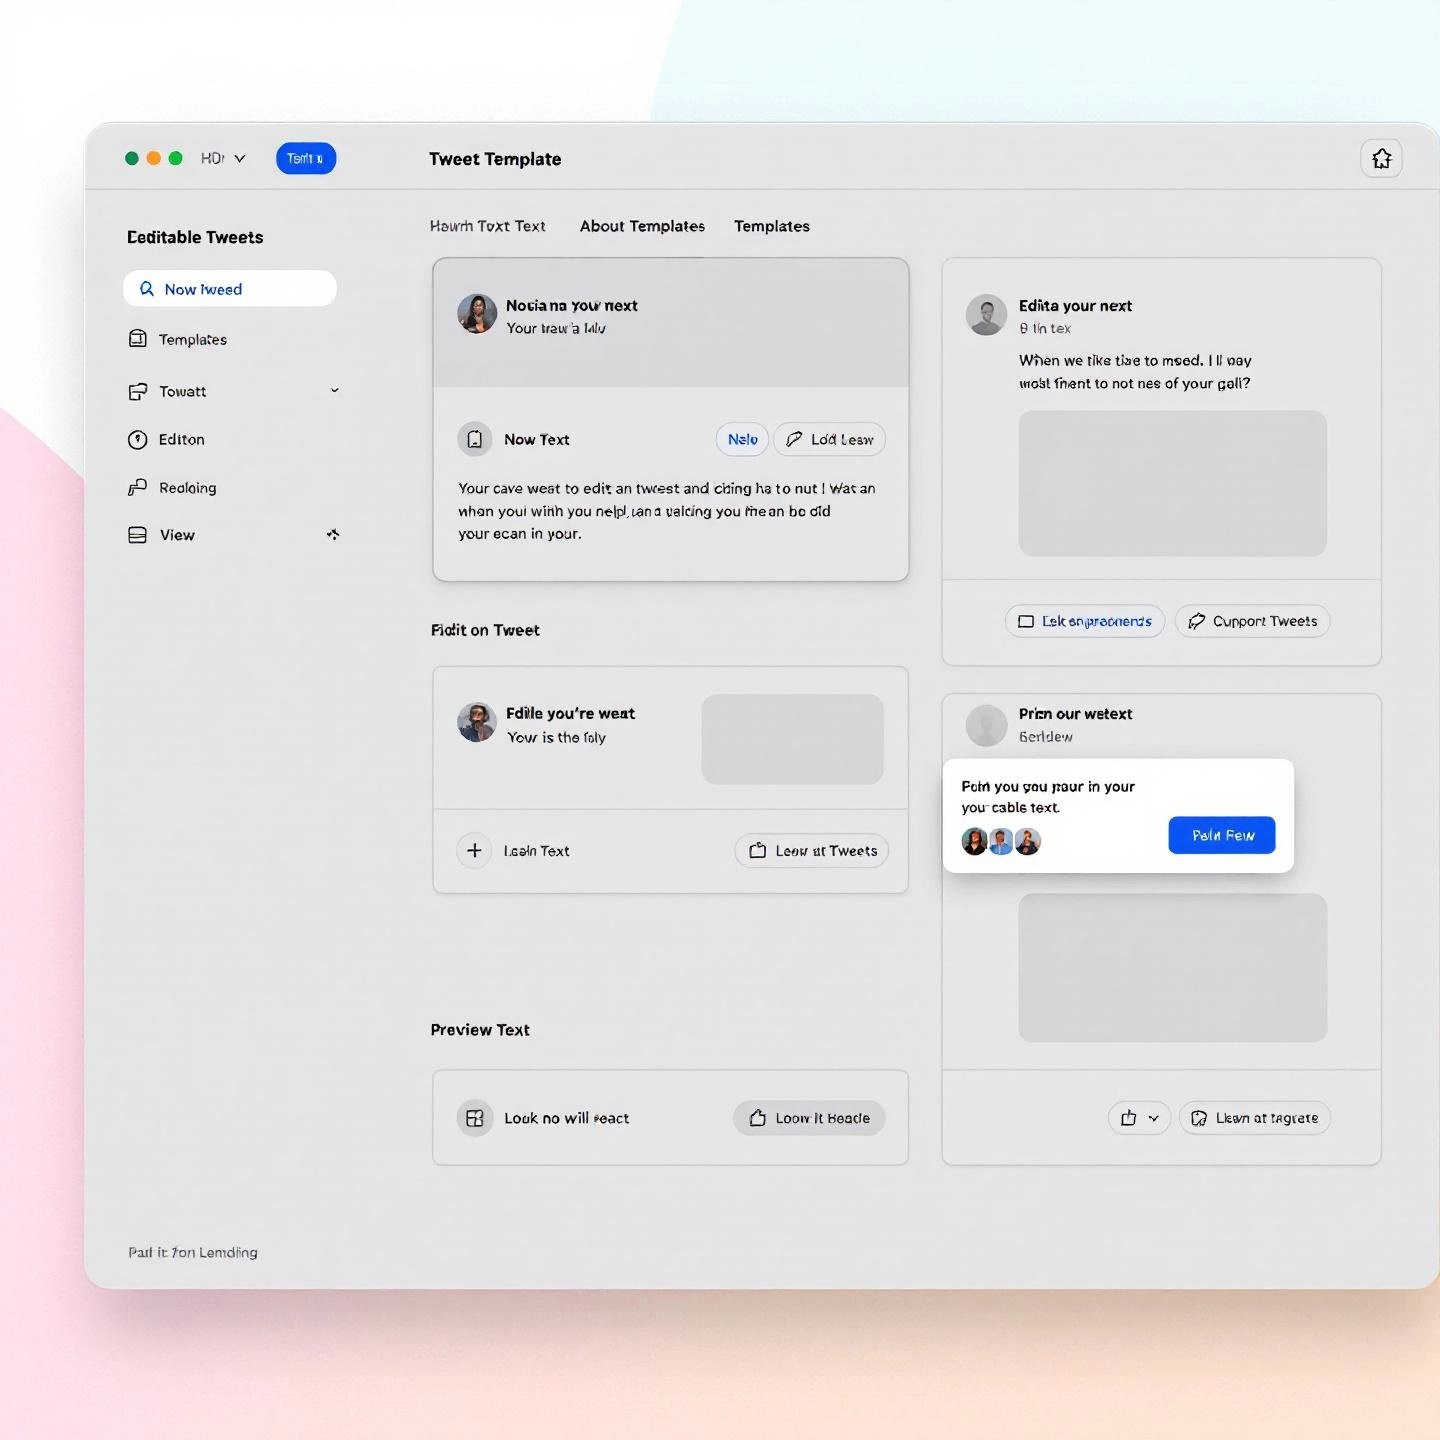Click the grid icon beside Look no will react

pyautogui.click(x=475, y=1118)
